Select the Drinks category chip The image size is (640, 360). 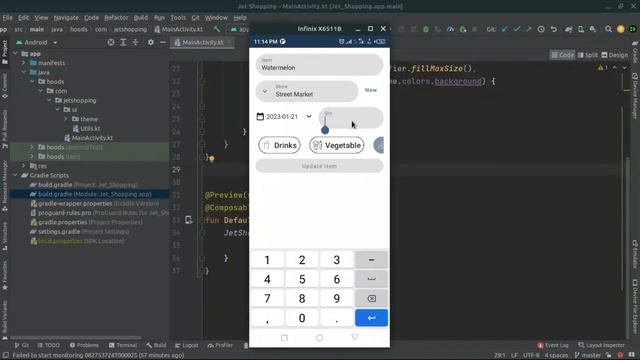(x=279, y=145)
